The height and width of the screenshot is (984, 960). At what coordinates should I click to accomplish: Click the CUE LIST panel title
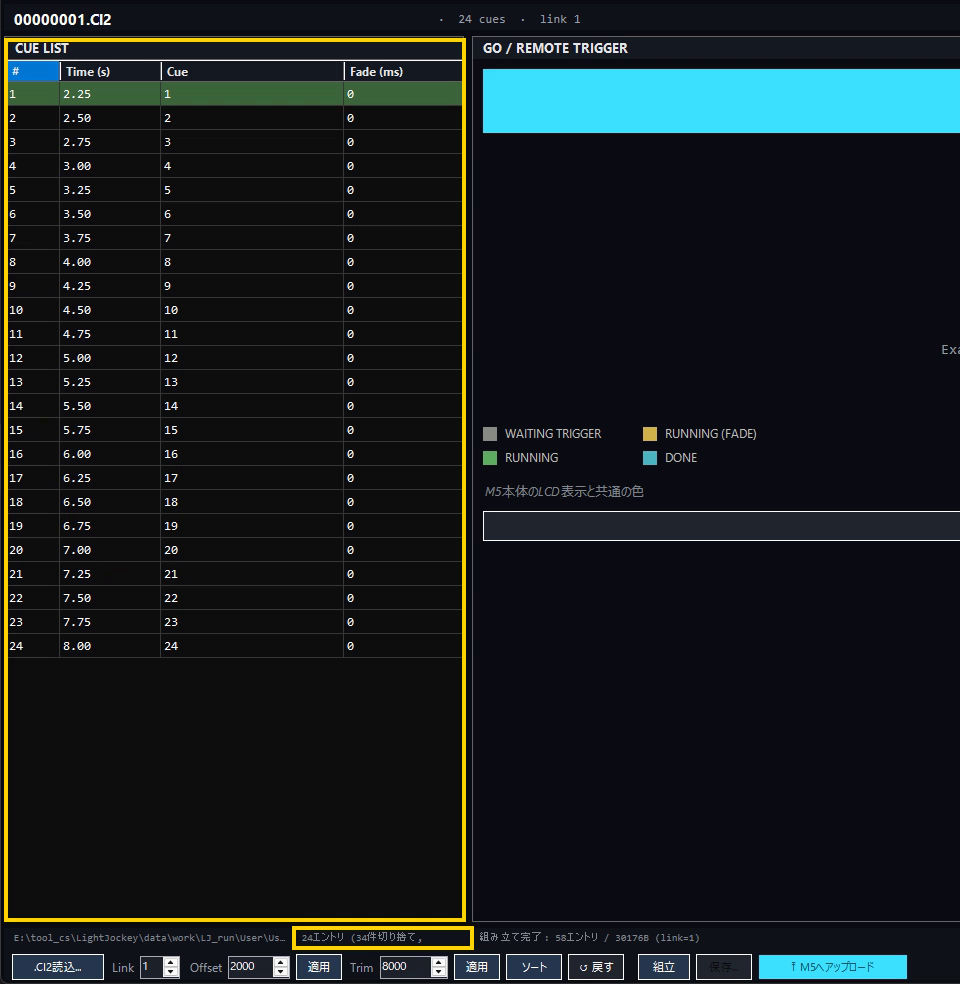[x=41, y=48]
